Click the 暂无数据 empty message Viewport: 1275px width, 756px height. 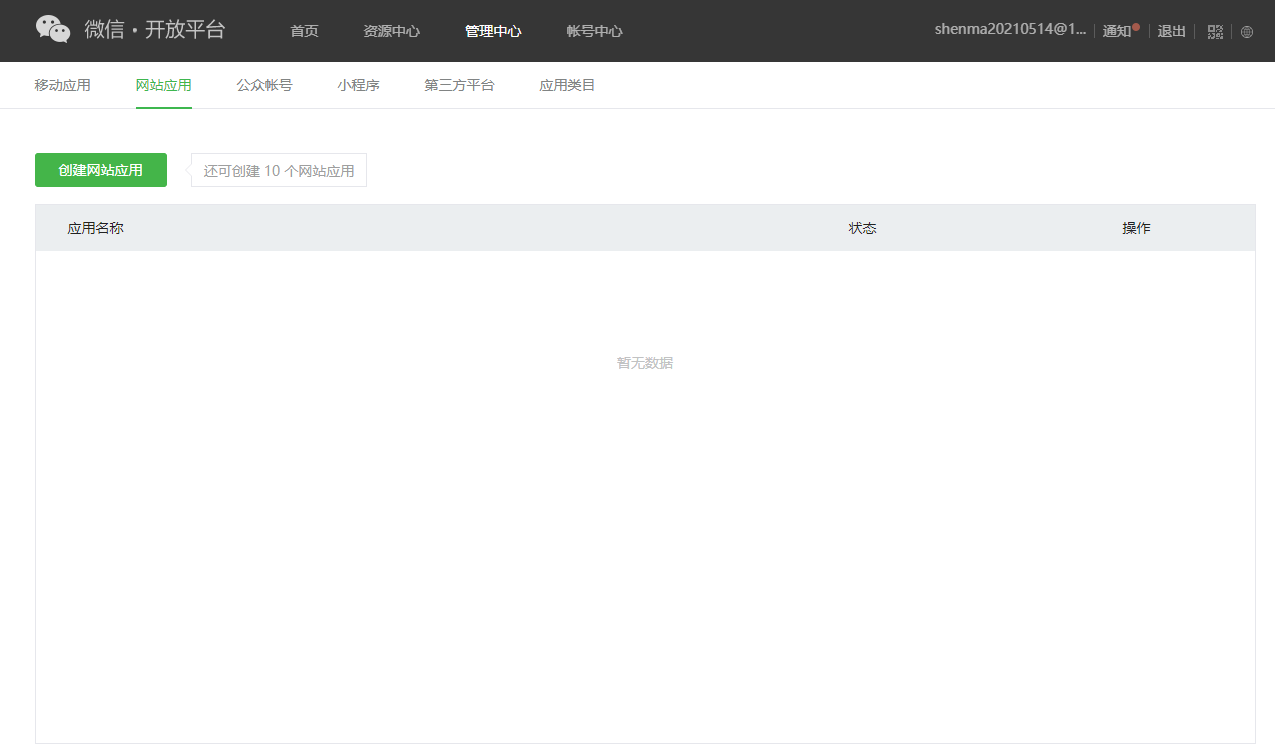click(645, 363)
